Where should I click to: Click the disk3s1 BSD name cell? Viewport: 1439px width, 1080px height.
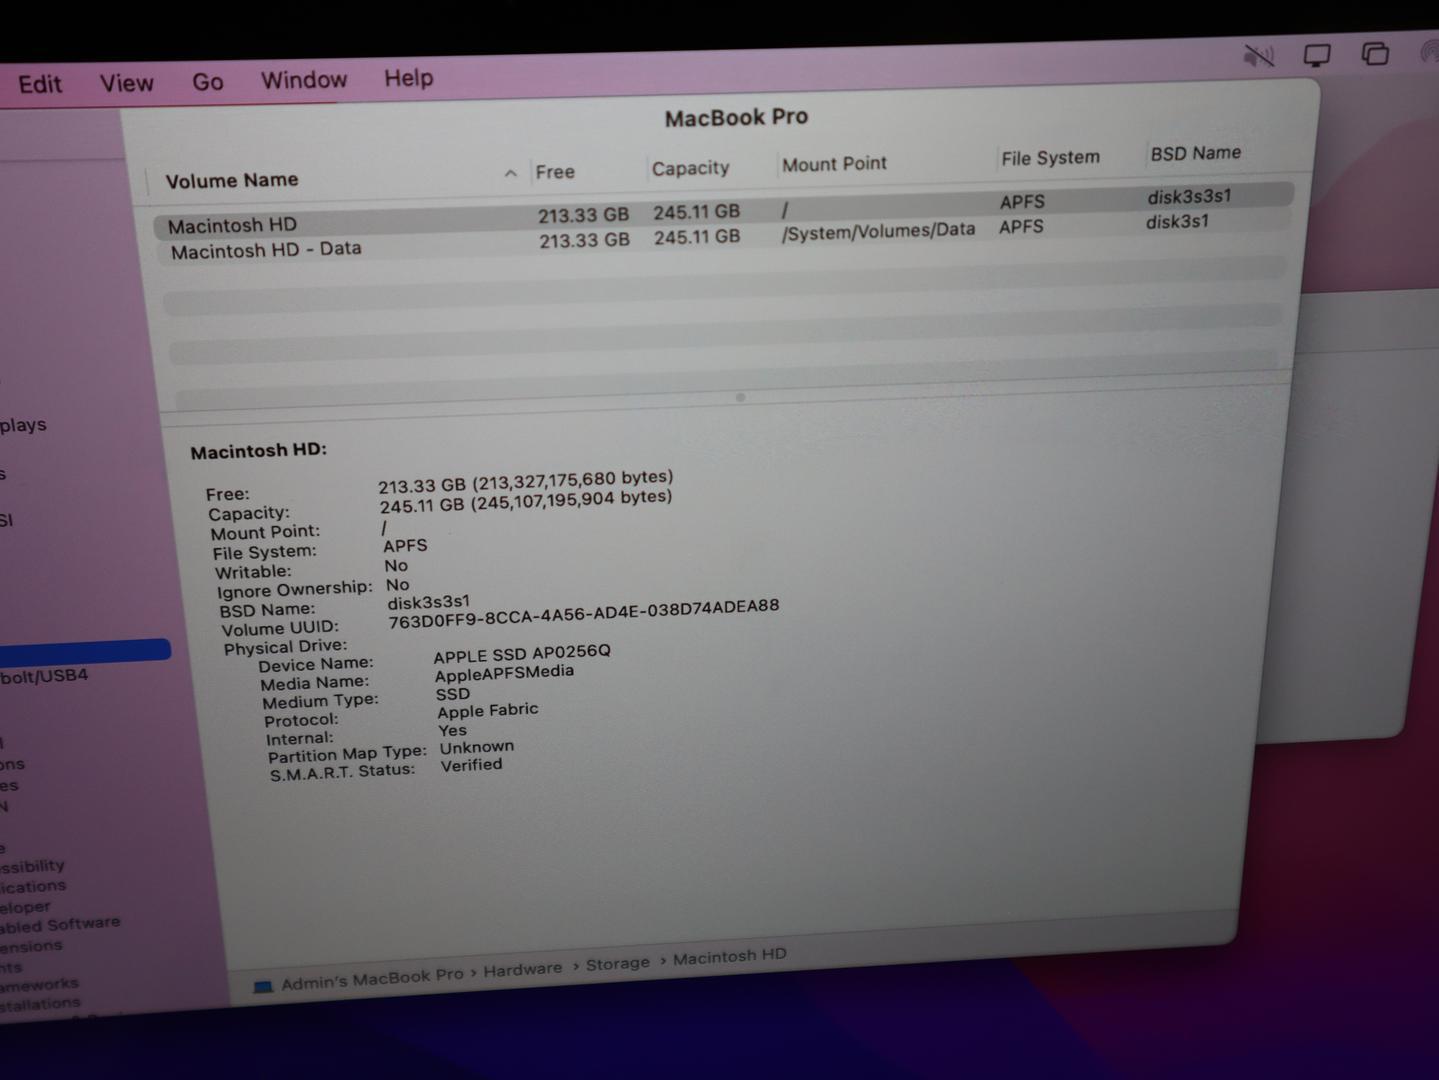[1177, 222]
